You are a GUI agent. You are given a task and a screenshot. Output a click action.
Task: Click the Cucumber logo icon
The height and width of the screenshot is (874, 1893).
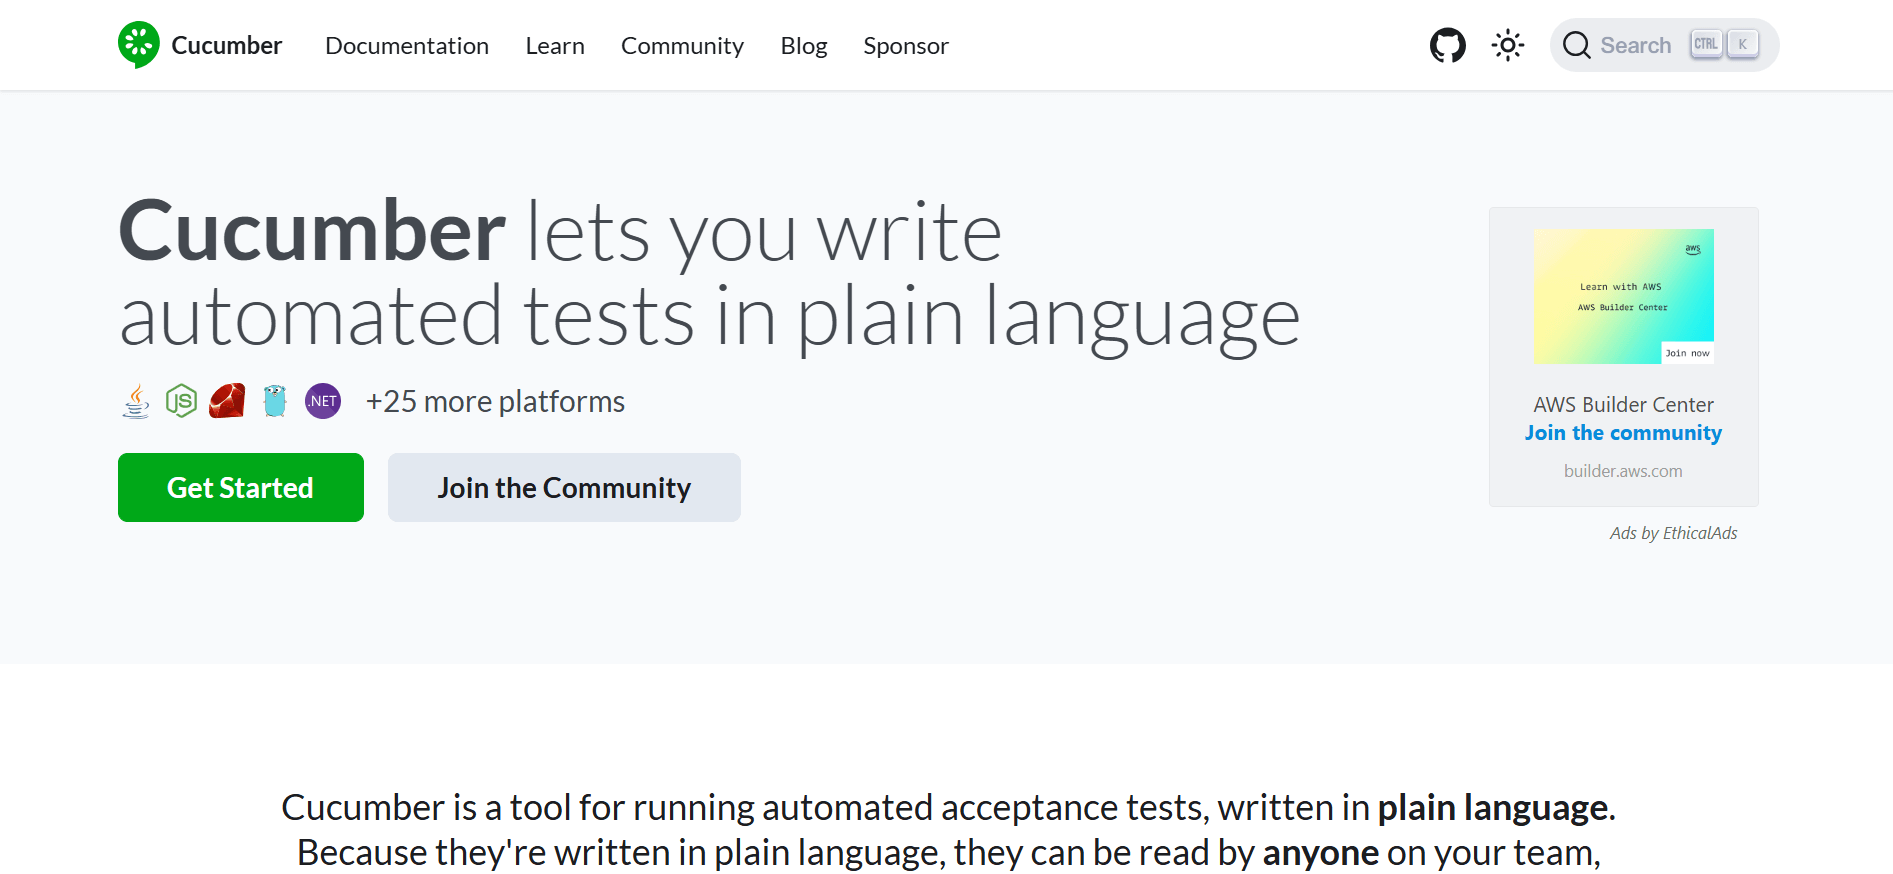pyautogui.click(x=139, y=45)
